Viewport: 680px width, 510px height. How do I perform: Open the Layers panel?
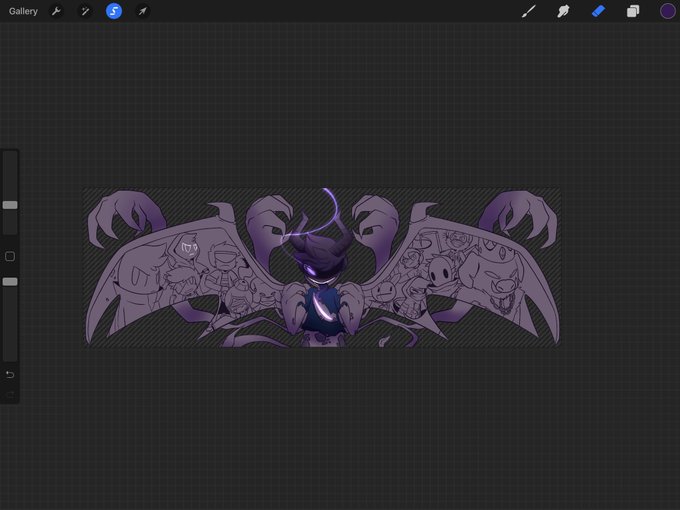[633, 11]
